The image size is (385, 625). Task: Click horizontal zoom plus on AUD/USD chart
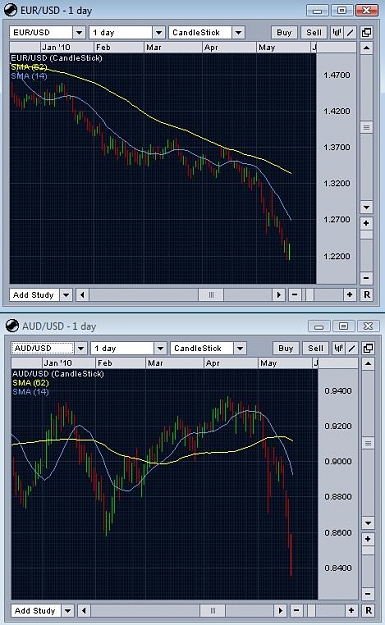[x=351, y=611]
